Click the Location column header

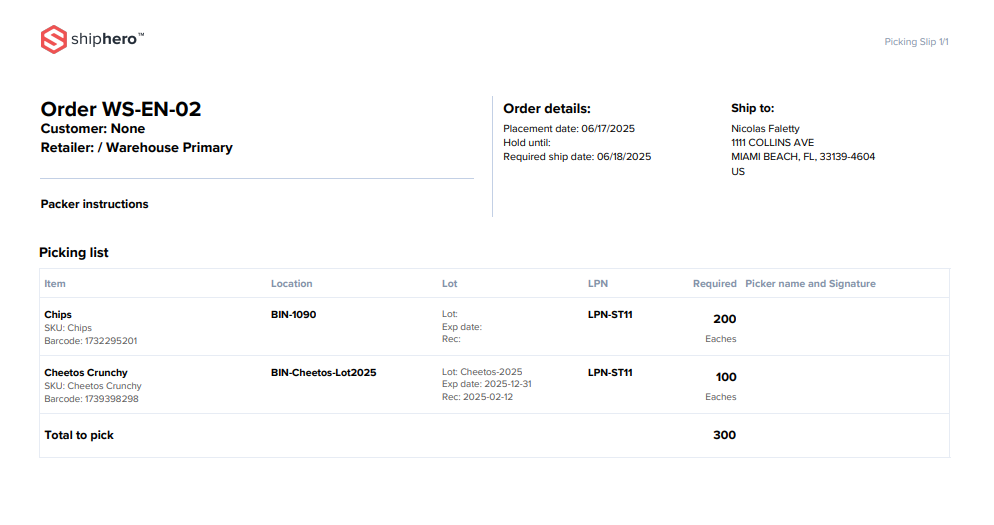click(x=292, y=284)
